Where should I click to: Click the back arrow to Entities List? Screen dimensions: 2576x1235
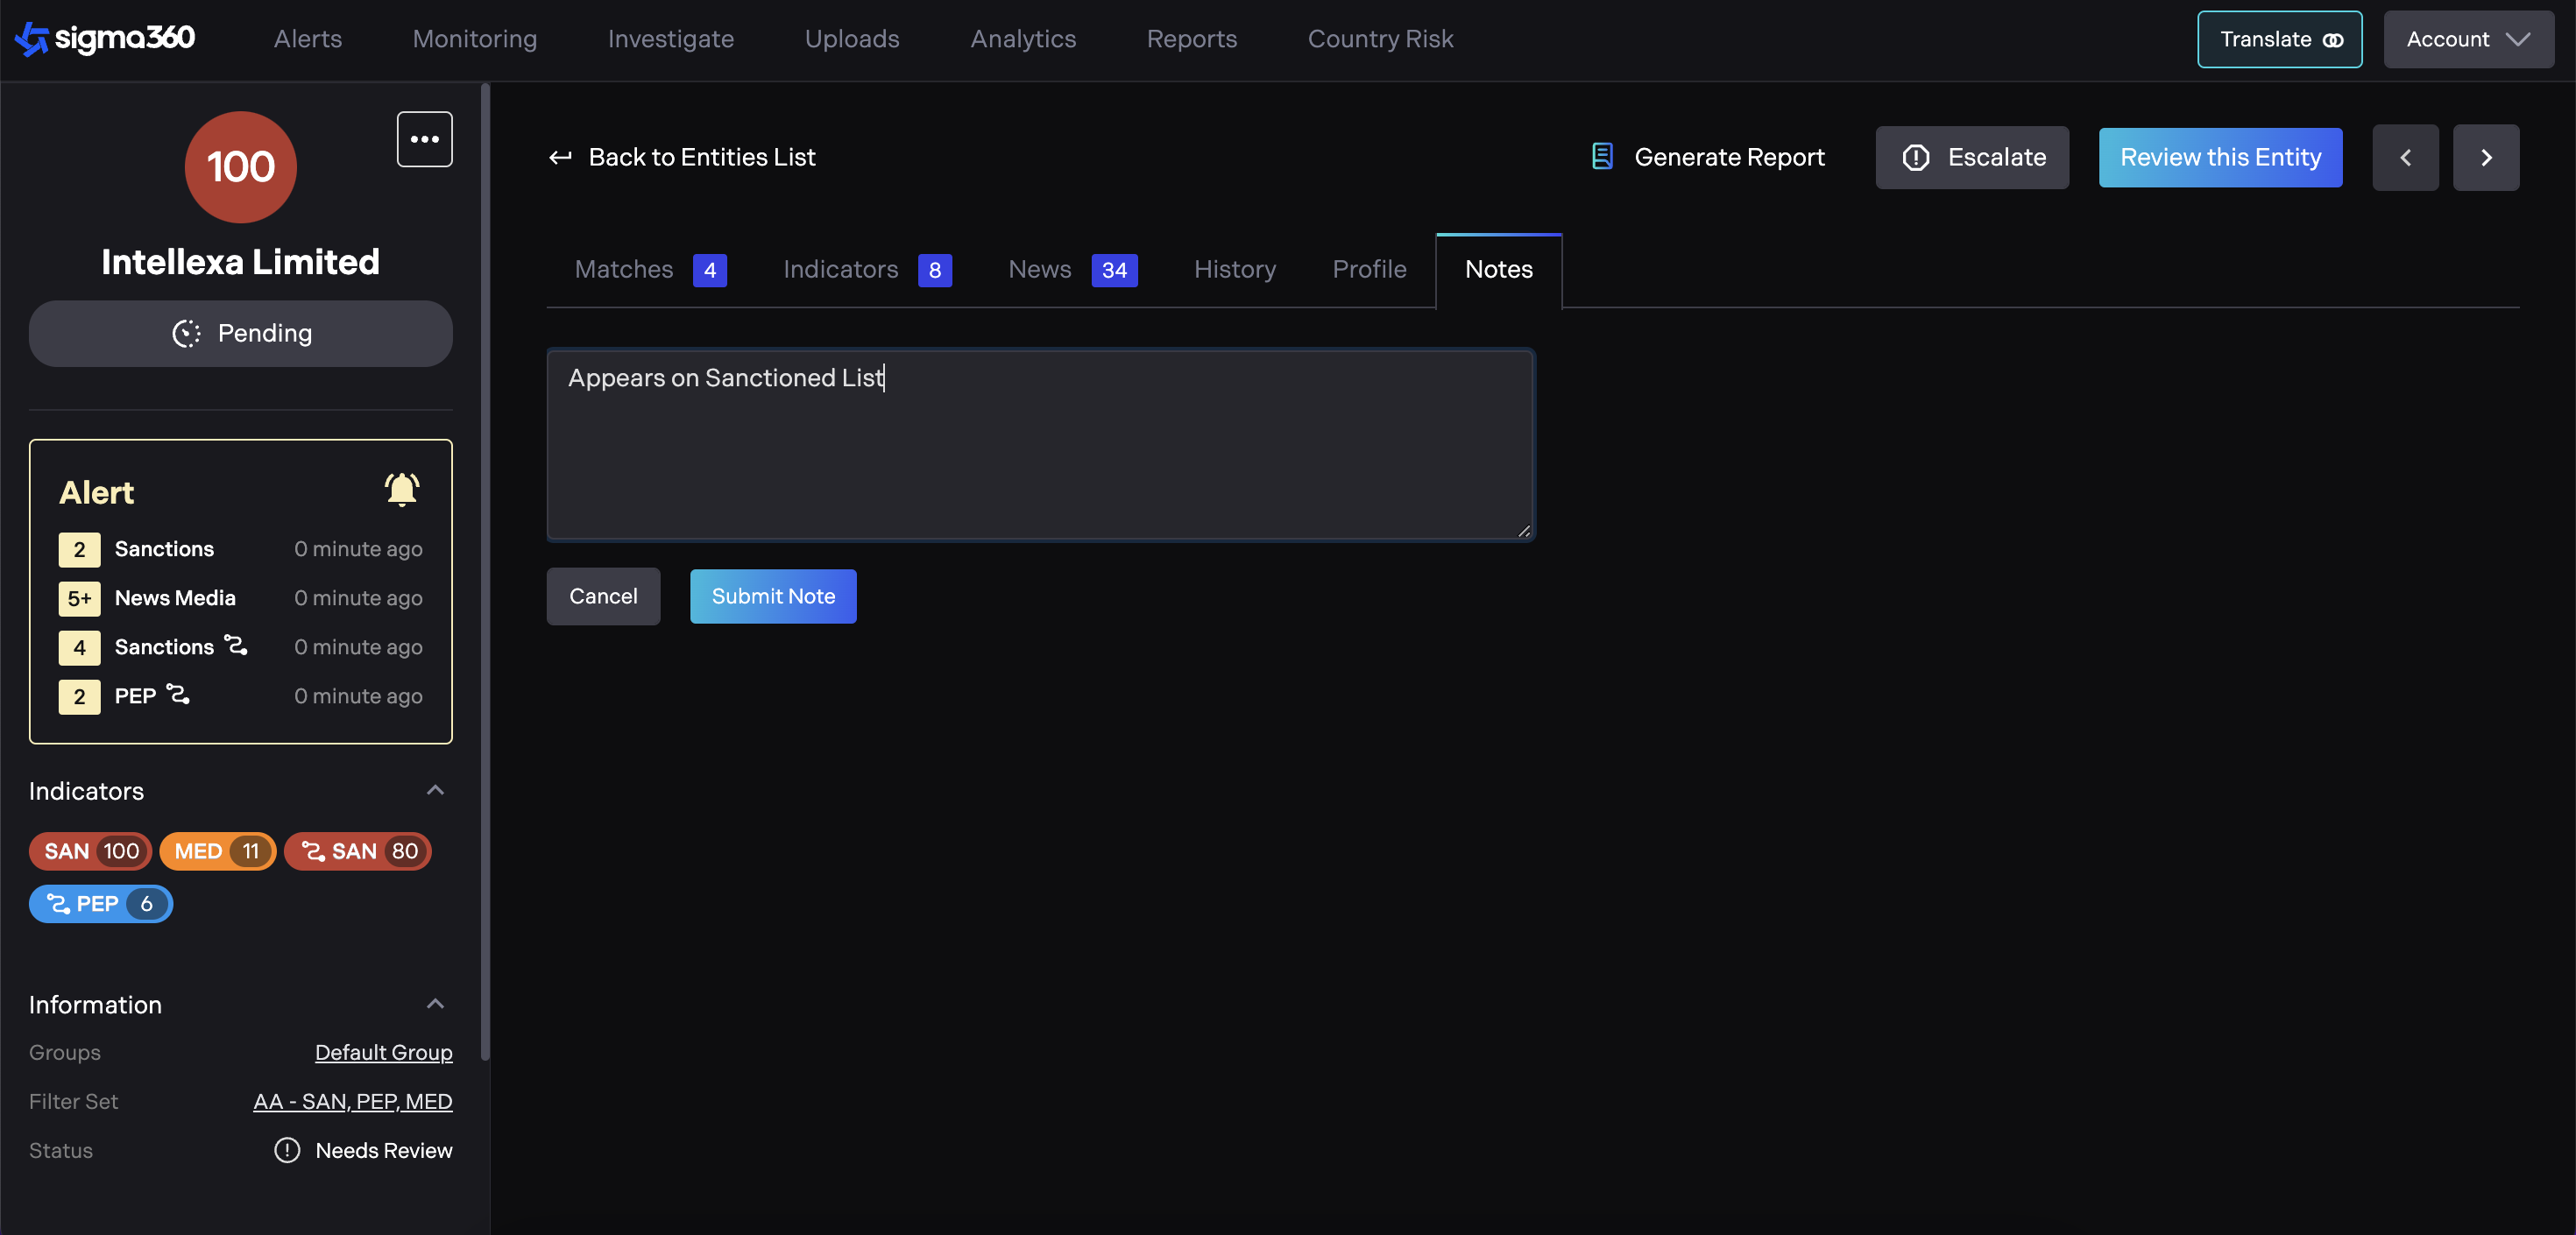click(560, 157)
